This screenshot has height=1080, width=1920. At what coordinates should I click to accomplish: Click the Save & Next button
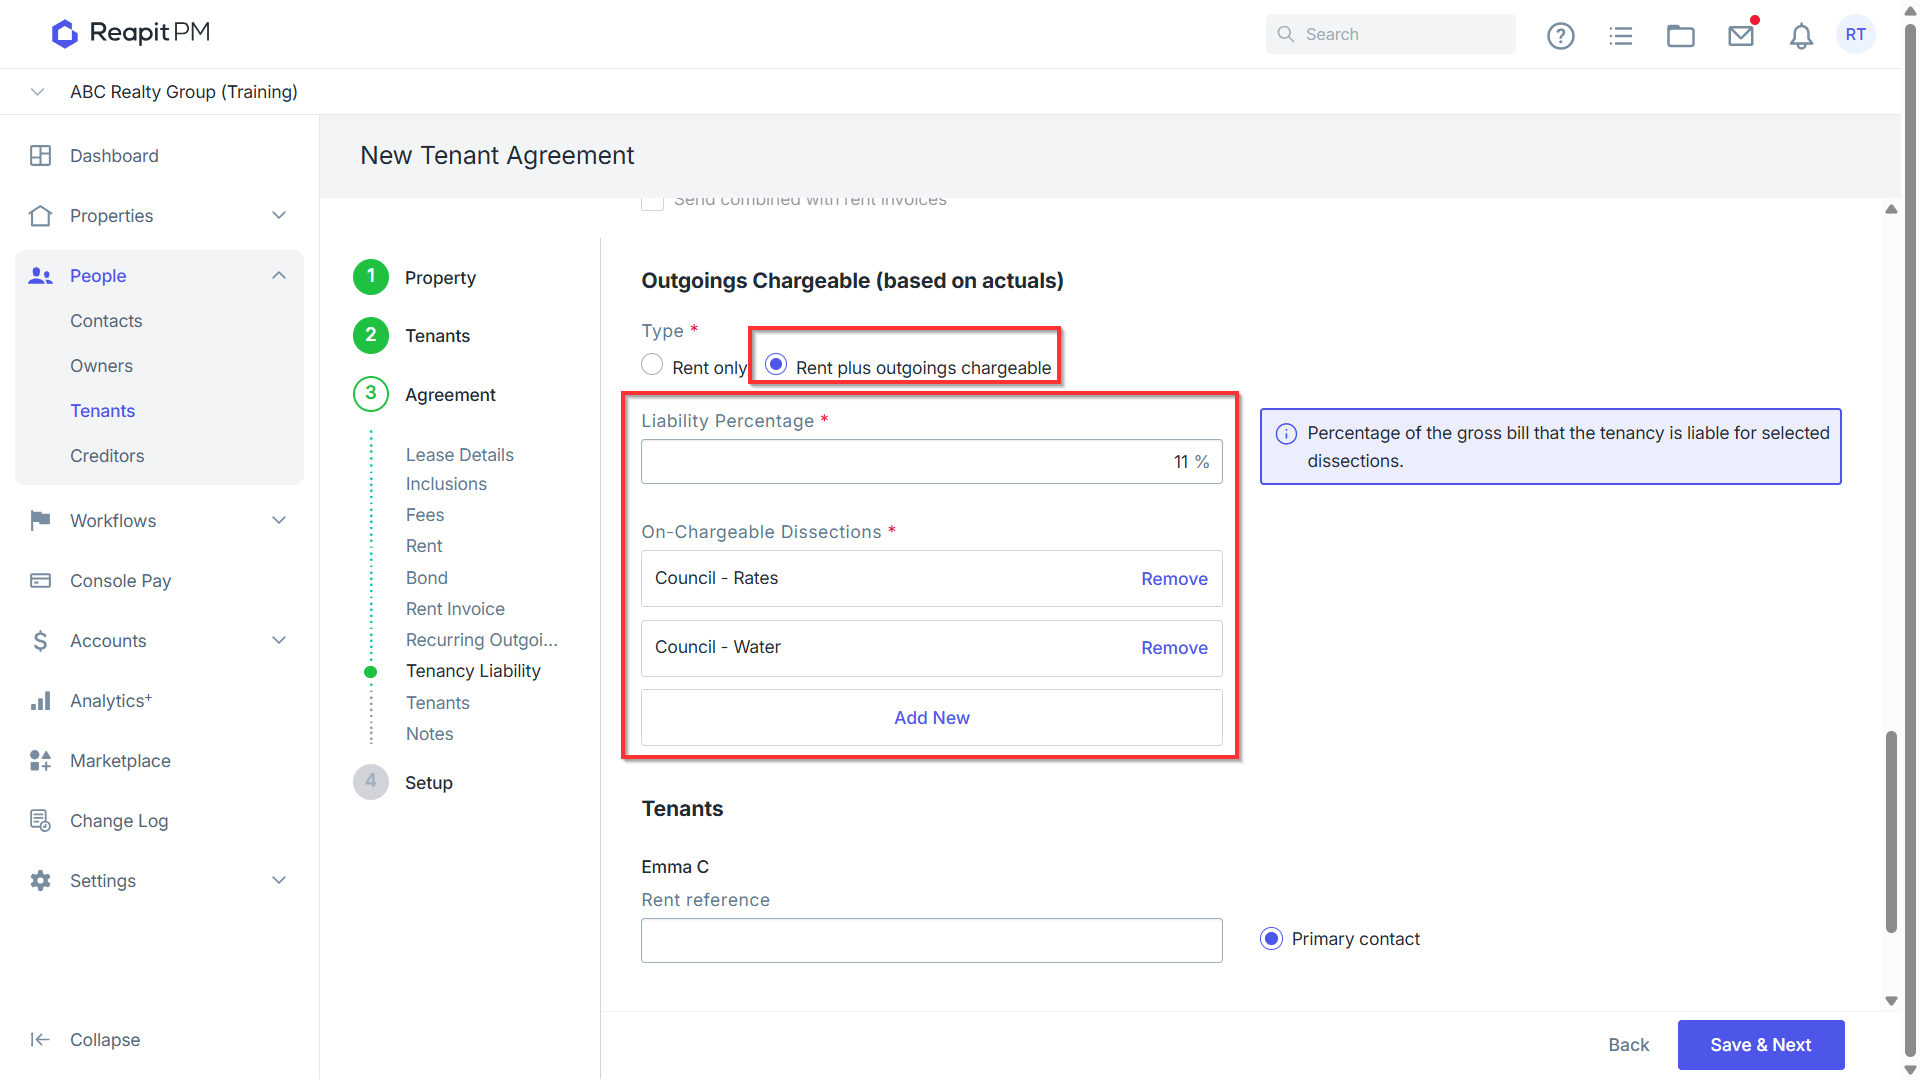(1760, 1045)
